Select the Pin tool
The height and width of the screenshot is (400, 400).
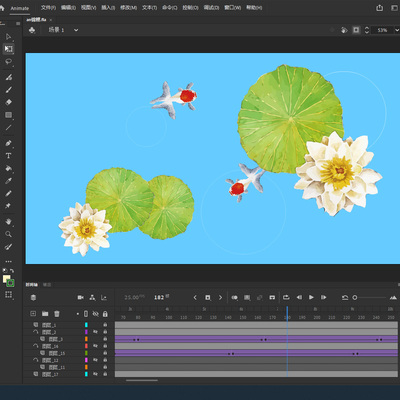pos(9,206)
